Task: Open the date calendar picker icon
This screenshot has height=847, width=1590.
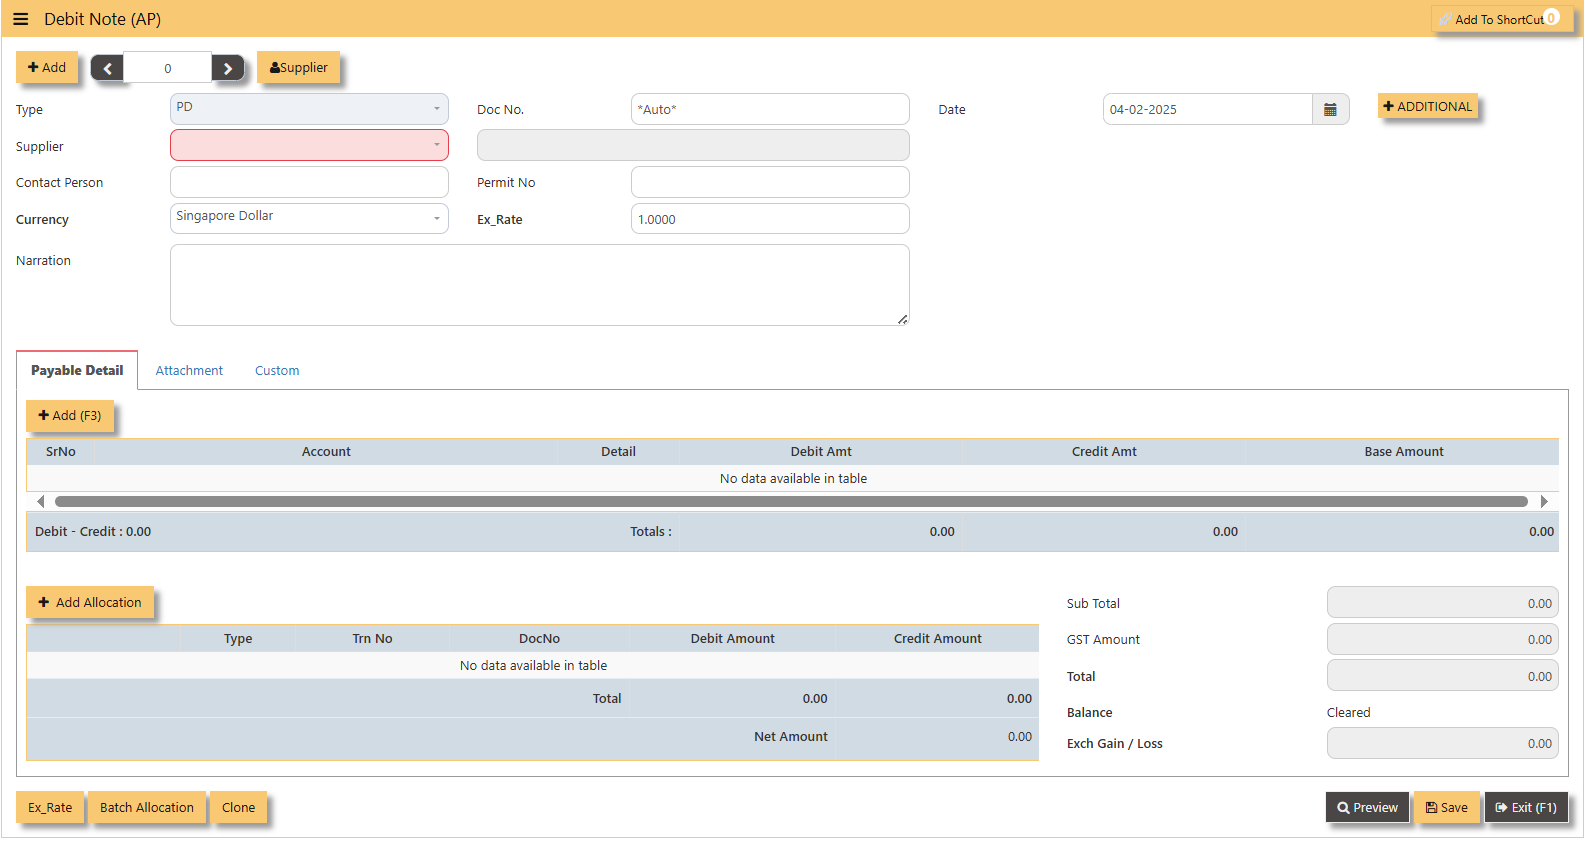Action: (x=1330, y=109)
